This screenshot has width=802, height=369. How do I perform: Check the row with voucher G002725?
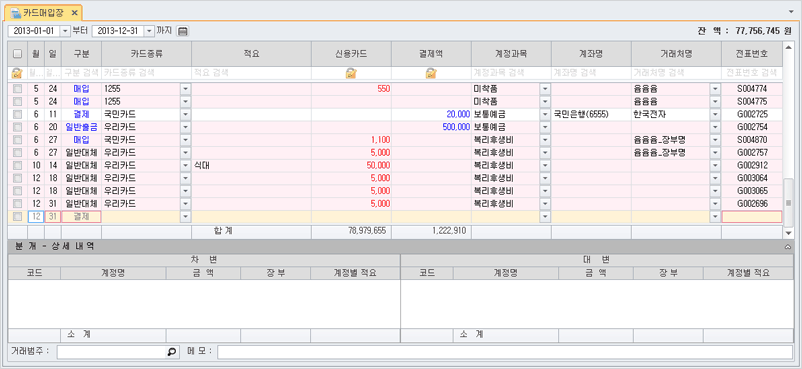pos(17,114)
